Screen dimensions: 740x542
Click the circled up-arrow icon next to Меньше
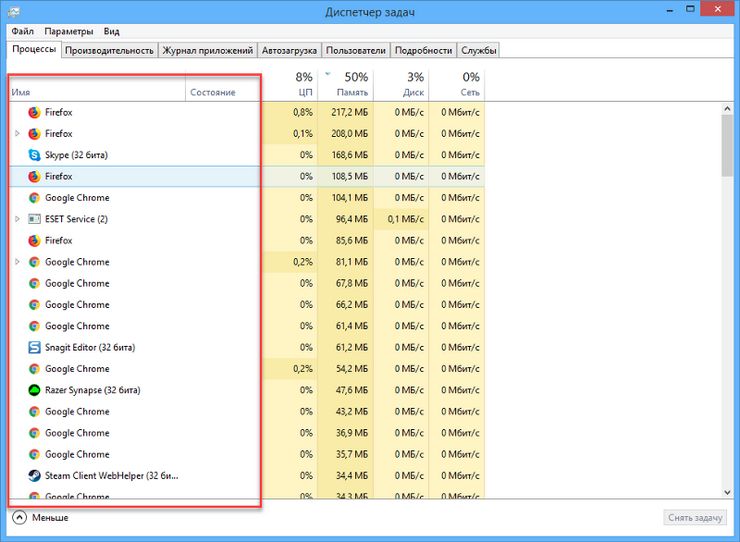[19, 517]
